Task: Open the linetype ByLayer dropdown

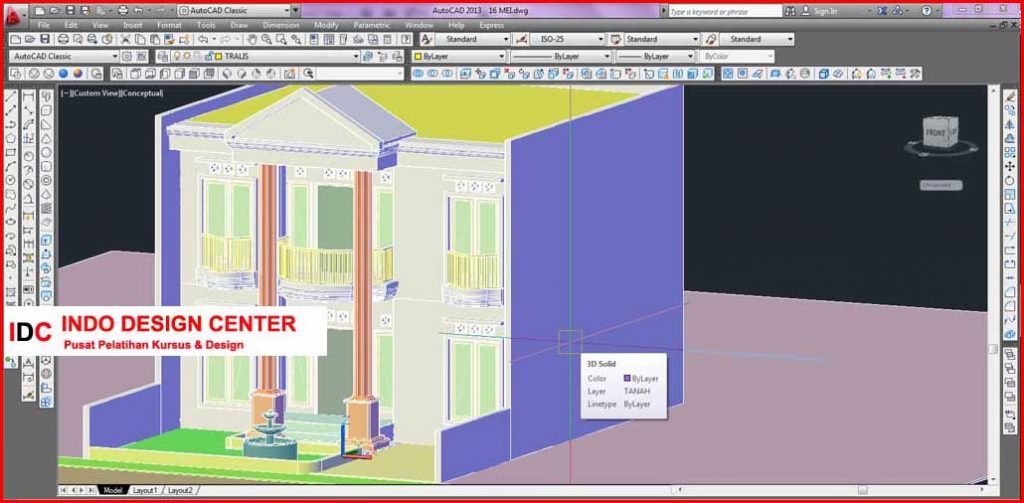Action: [607, 57]
